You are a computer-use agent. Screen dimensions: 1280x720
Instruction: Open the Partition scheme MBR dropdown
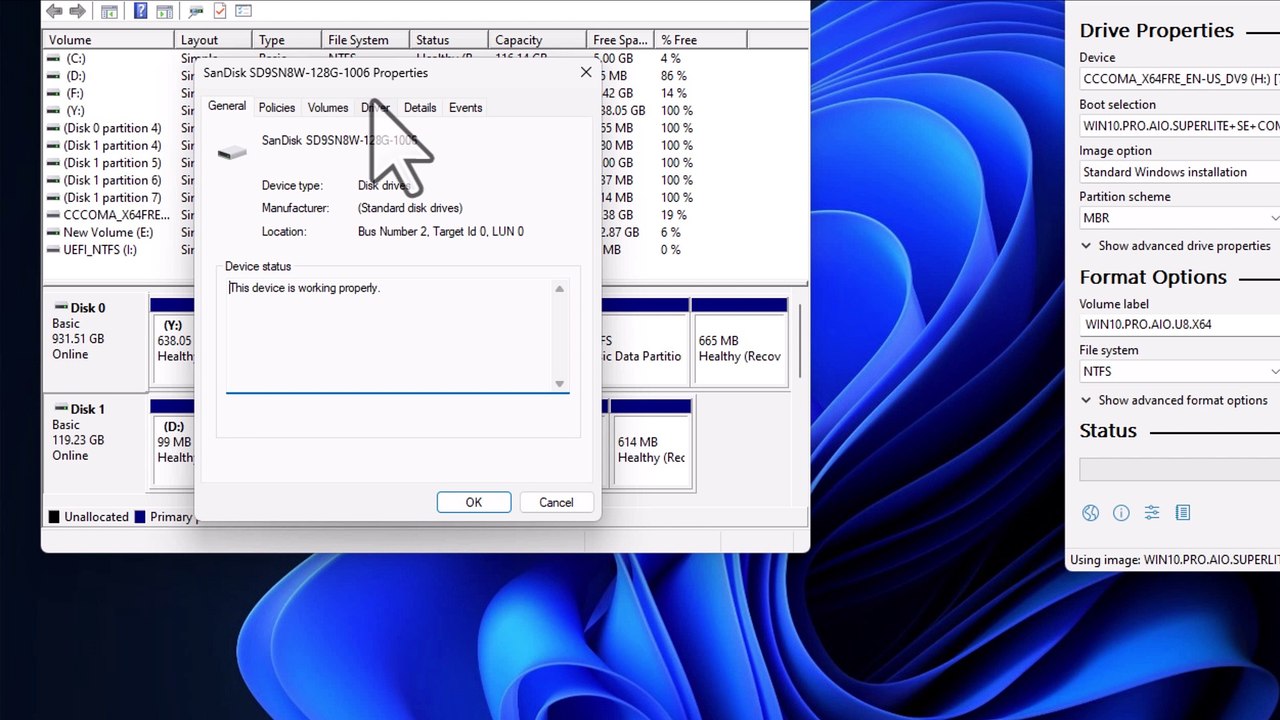click(1178, 218)
